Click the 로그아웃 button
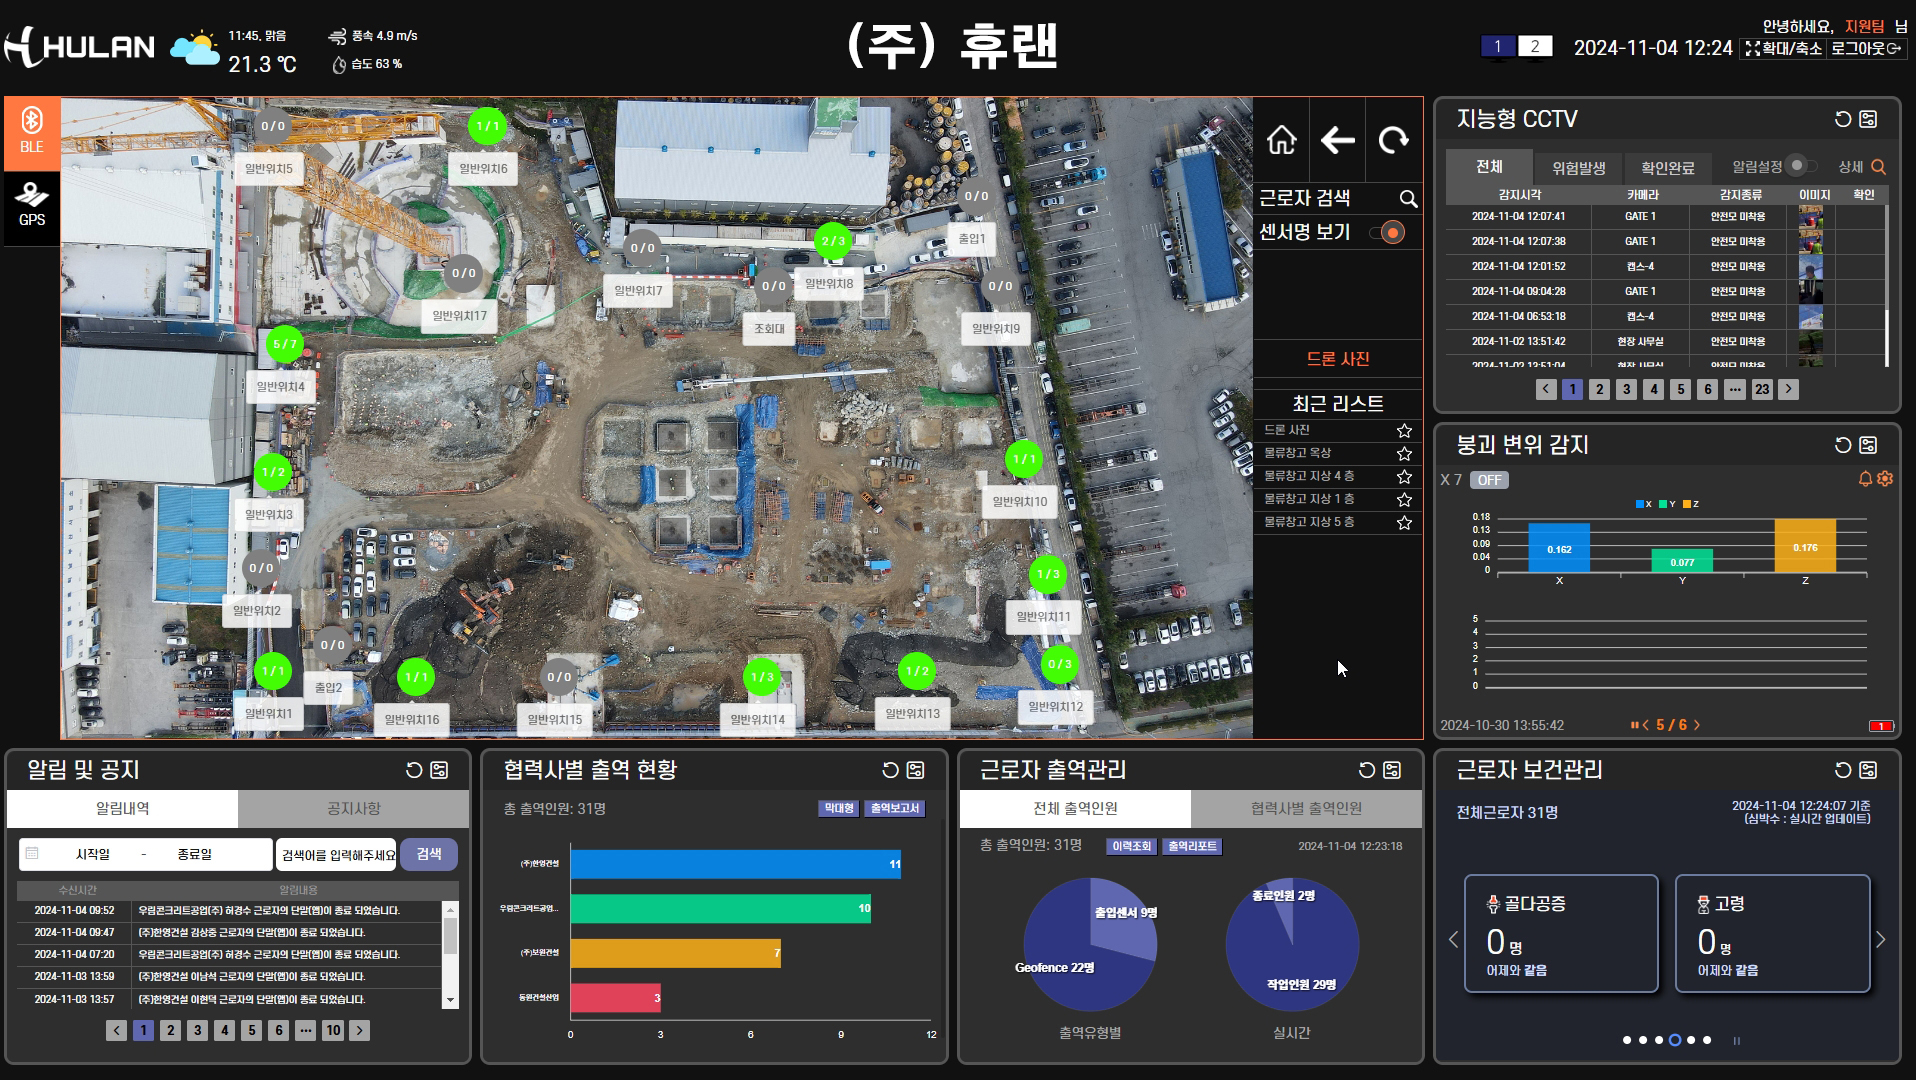 tap(1866, 48)
